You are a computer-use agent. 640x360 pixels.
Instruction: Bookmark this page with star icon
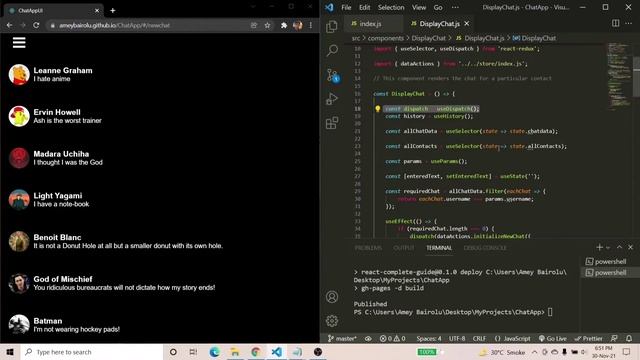click(267, 25)
